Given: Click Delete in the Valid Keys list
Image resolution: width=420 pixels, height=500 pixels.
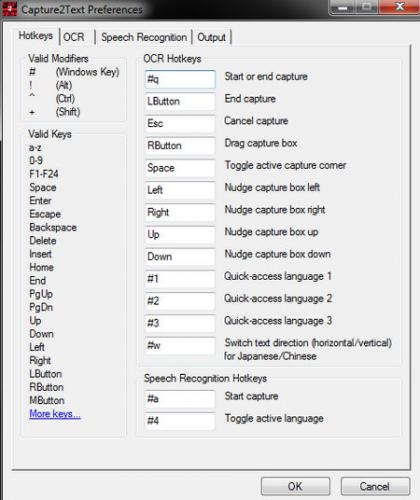Looking at the screenshot, I should (x=43, y=241).
